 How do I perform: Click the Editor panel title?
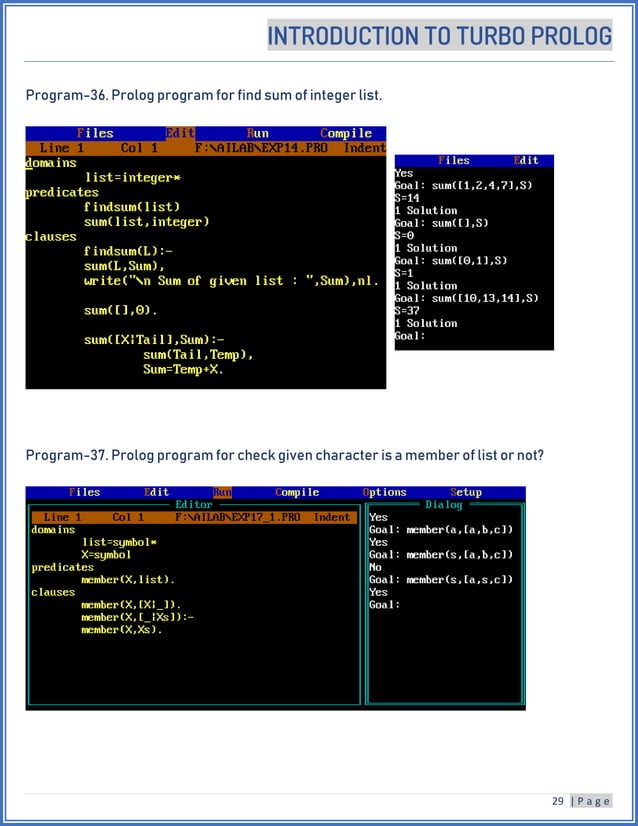[x=193, y=505]
